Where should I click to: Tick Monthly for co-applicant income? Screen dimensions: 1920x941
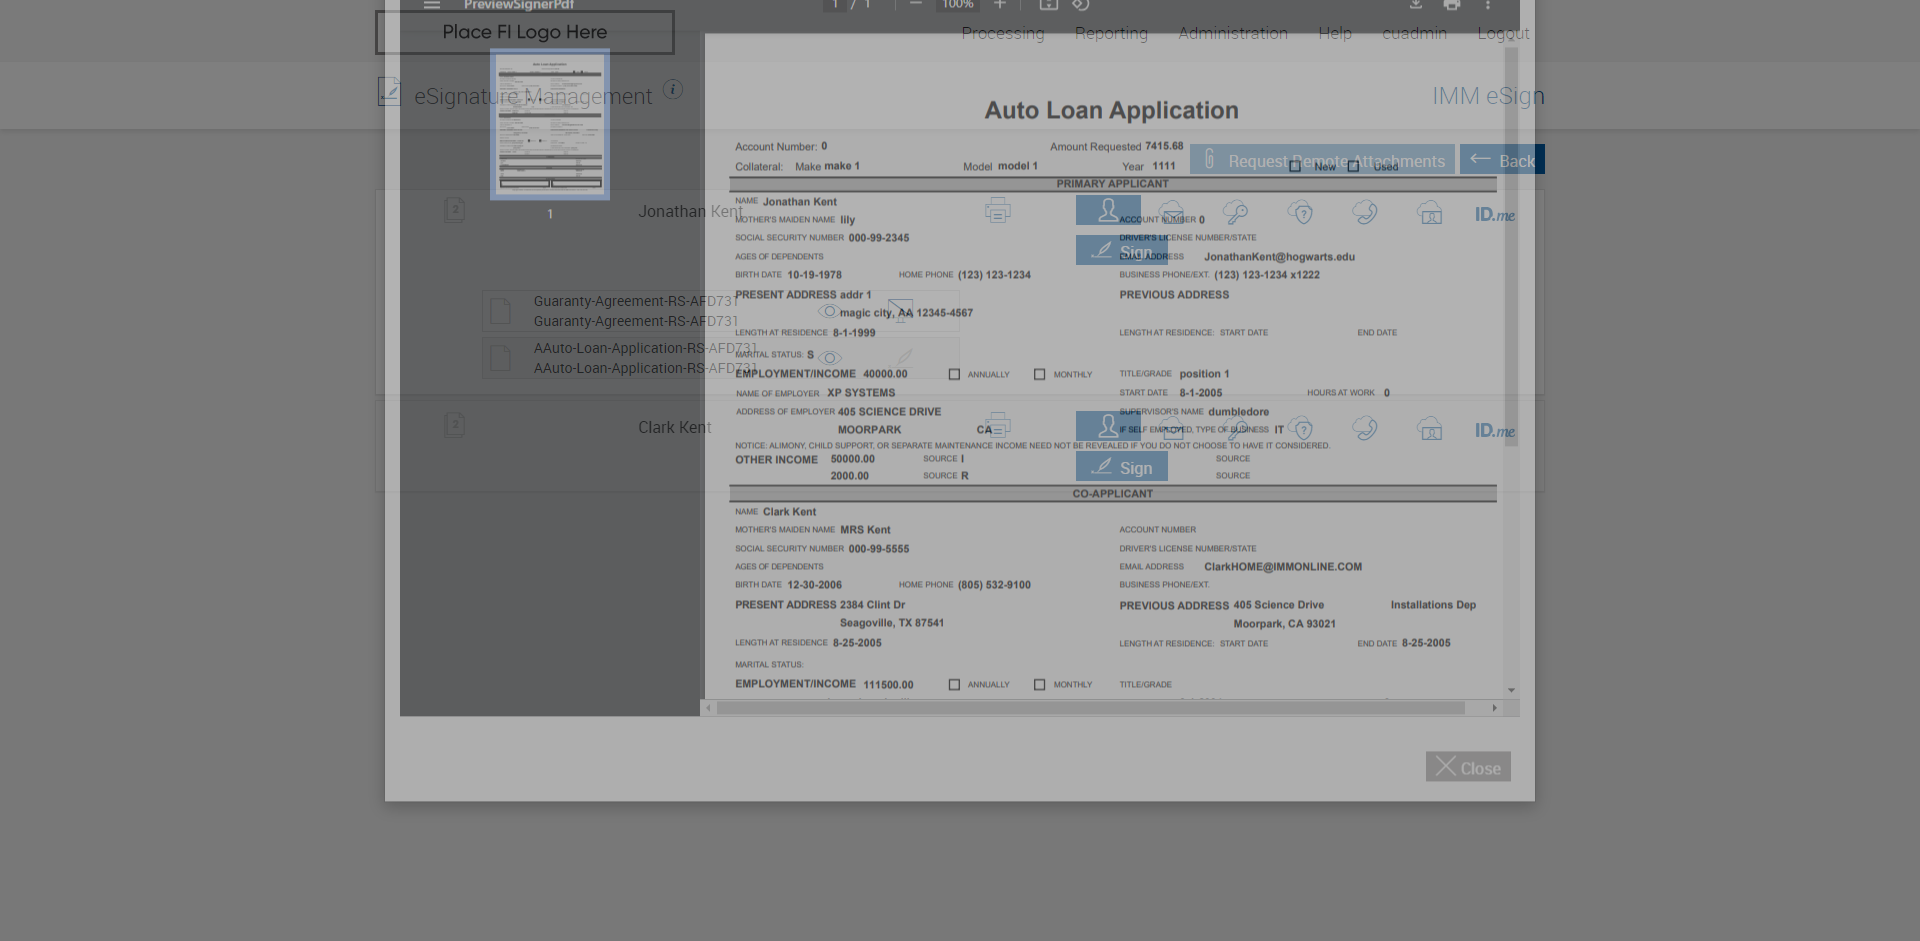[1040, 685]
